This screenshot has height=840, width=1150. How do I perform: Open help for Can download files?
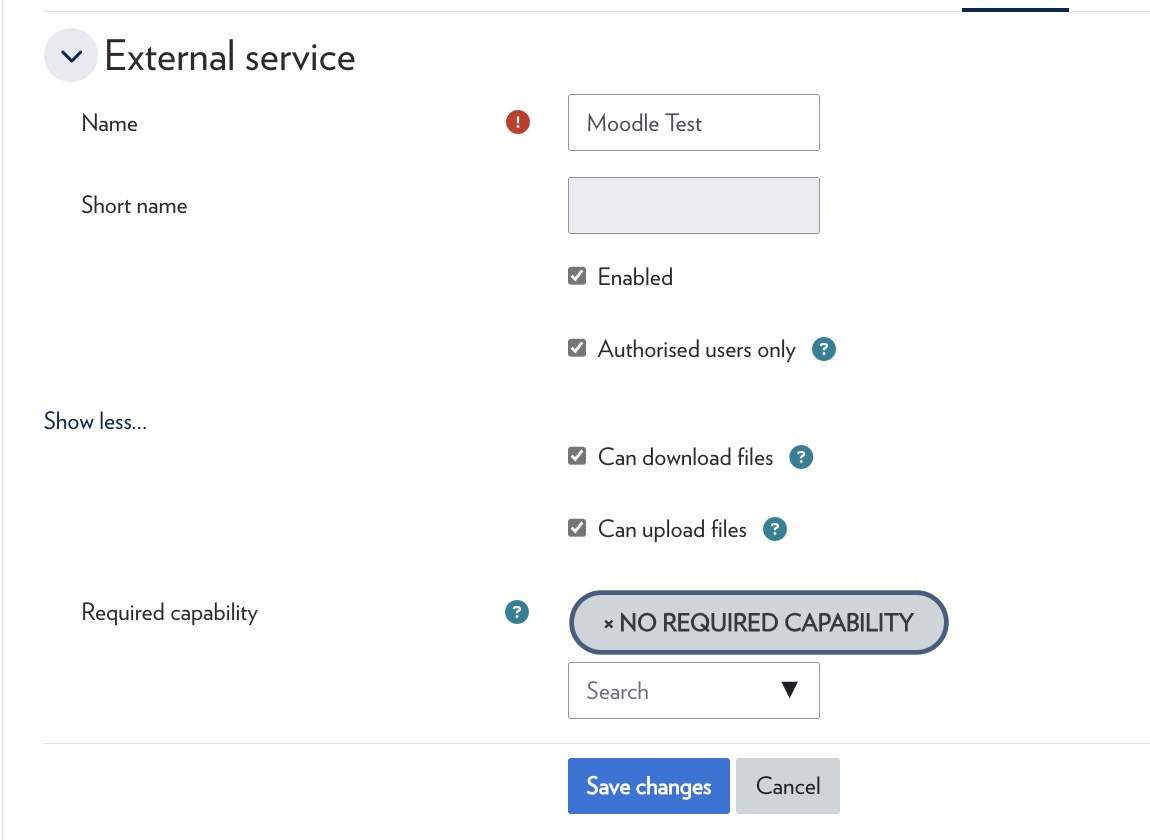(x=801, y=458)
